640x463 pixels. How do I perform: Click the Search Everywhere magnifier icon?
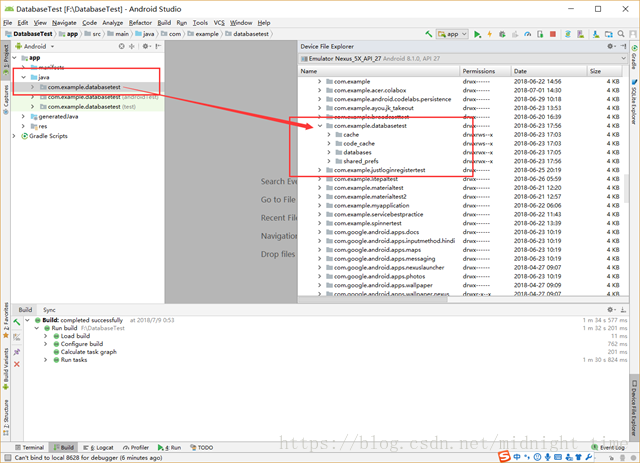(x=621, y=34)
